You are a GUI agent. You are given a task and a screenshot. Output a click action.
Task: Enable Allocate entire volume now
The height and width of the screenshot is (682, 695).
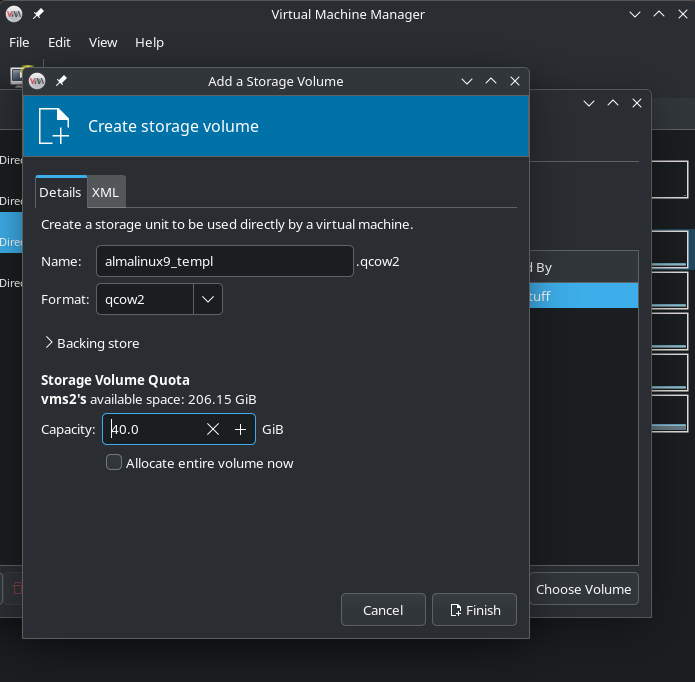(114, 462)
